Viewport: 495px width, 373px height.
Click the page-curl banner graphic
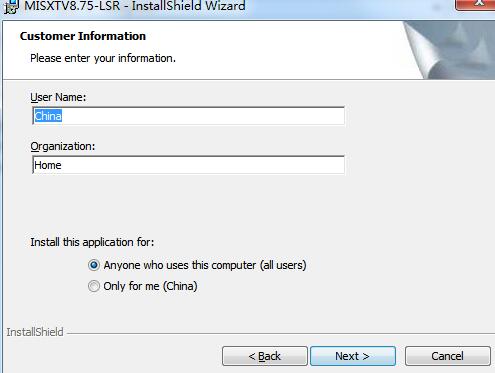(x=449, y=50)
